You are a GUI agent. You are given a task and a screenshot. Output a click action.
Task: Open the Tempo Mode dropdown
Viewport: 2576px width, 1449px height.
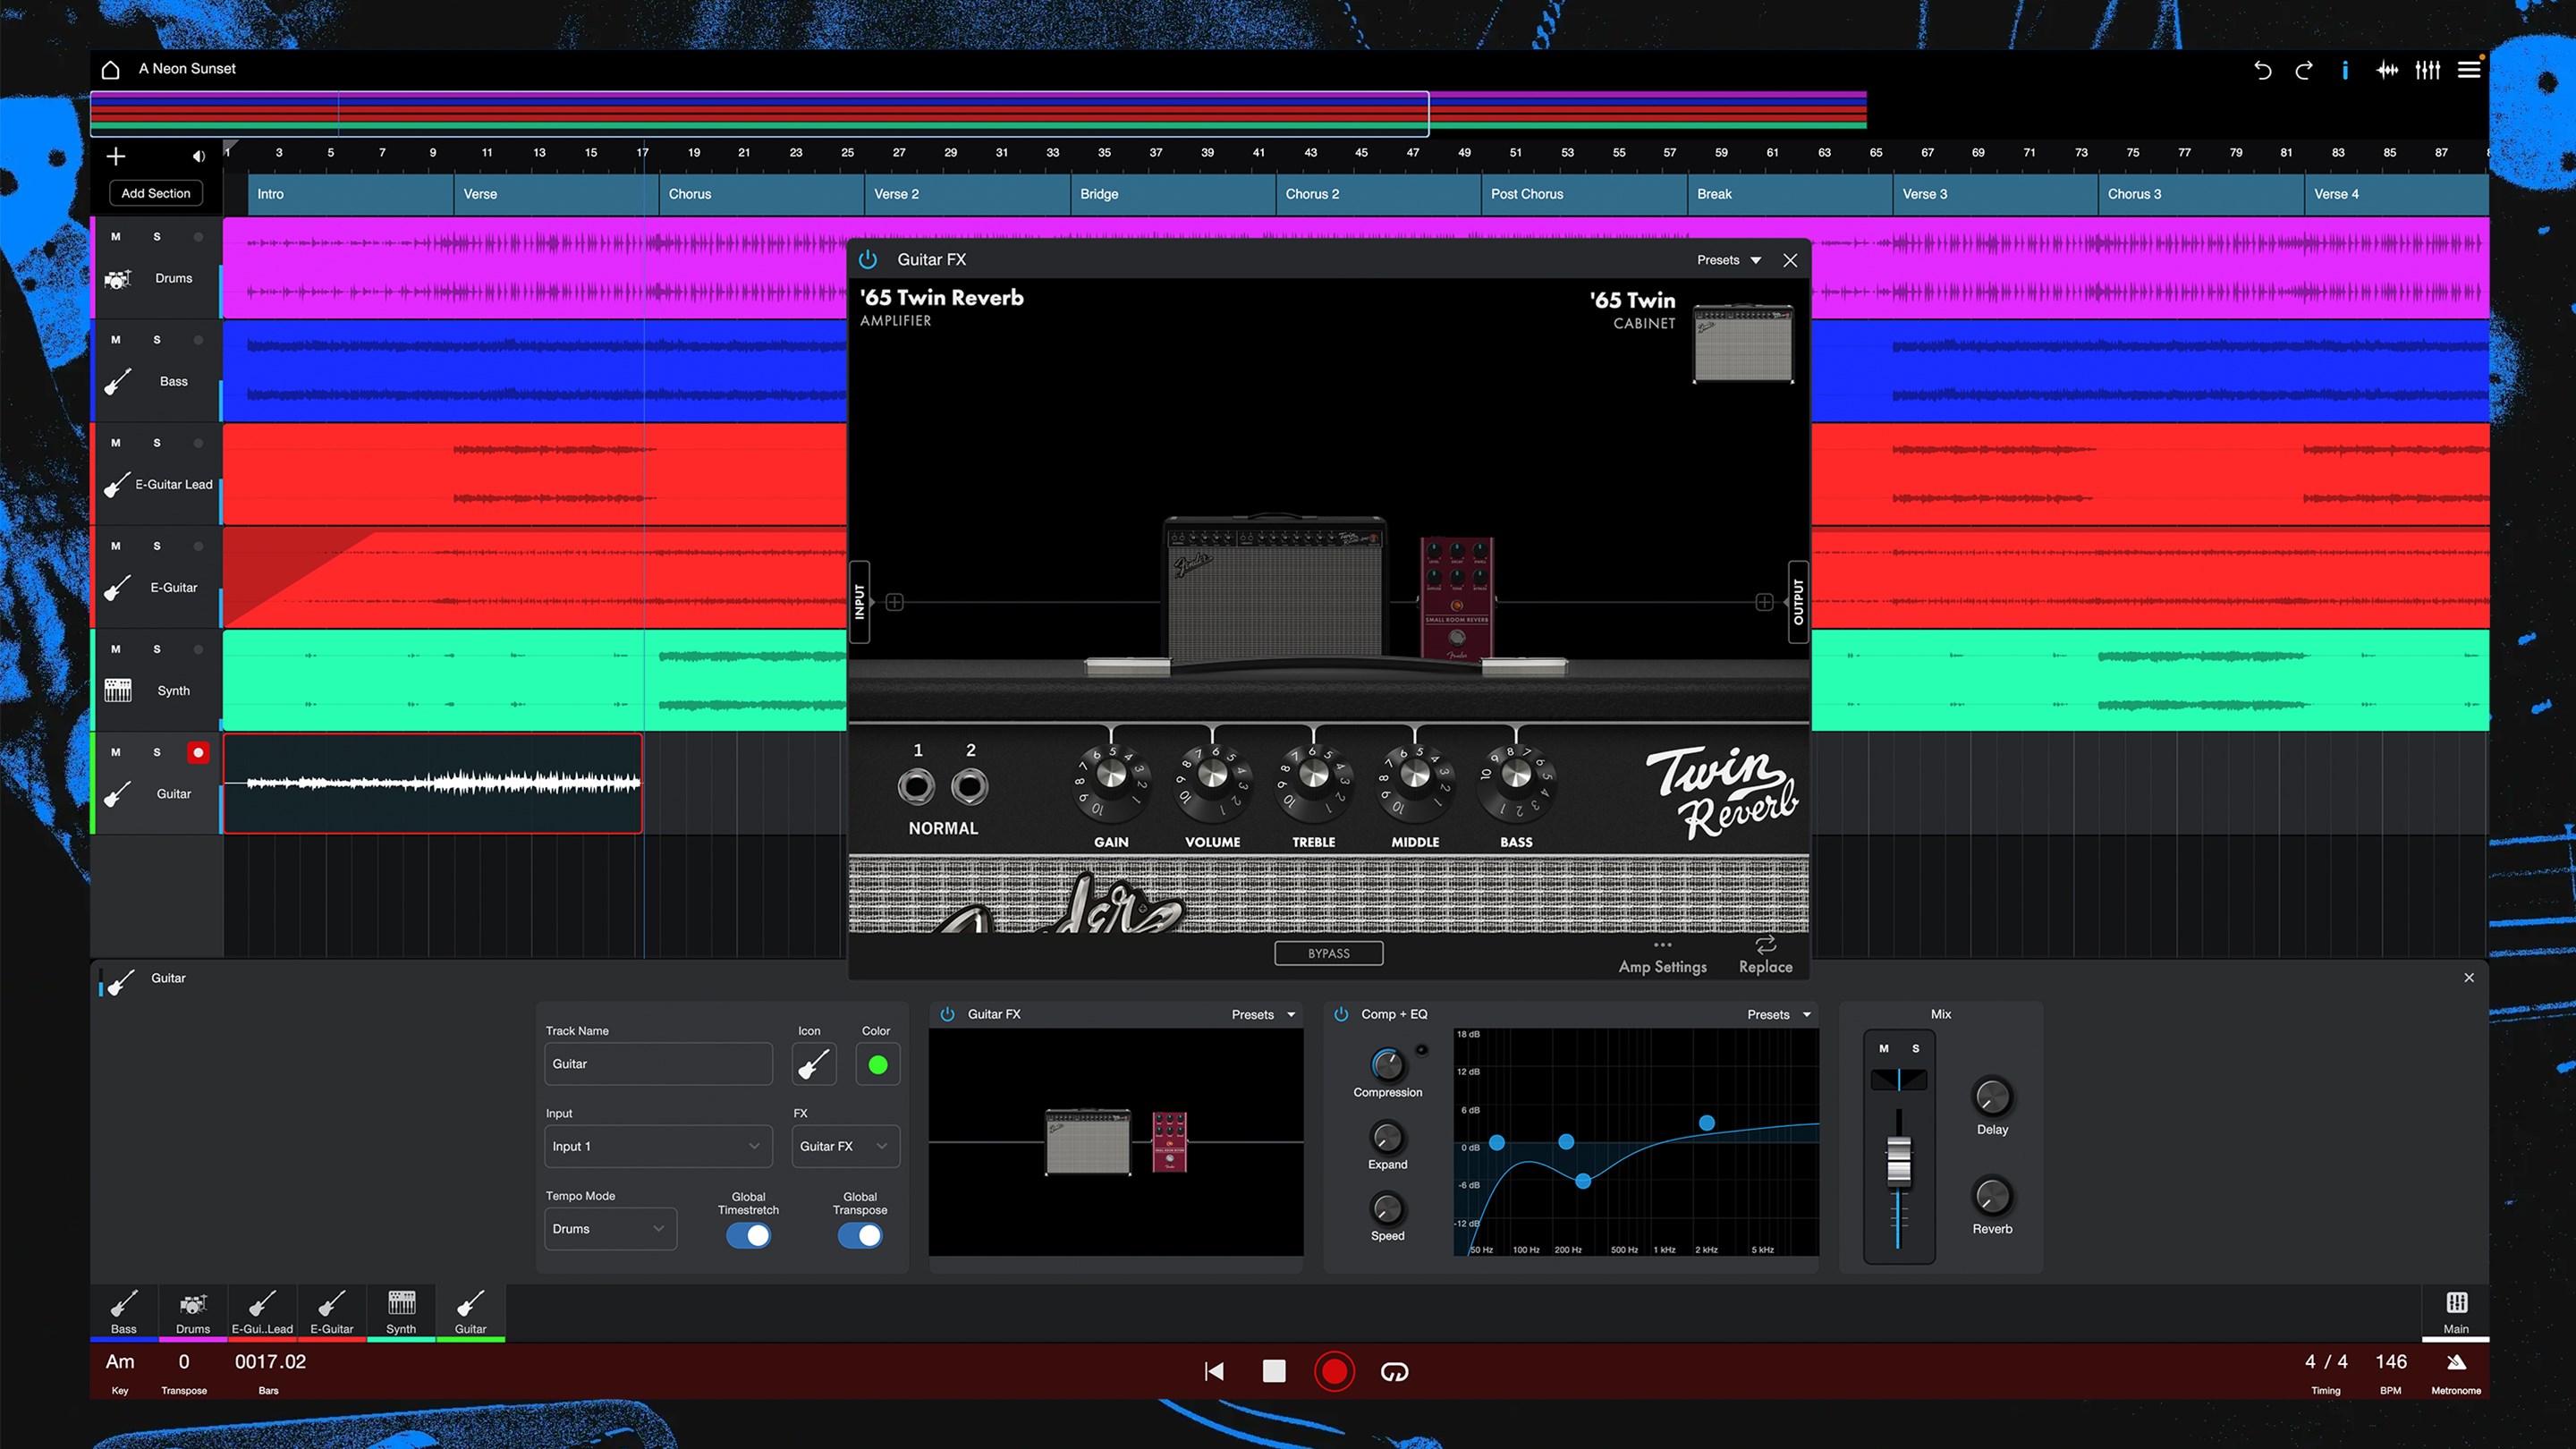610,1228
